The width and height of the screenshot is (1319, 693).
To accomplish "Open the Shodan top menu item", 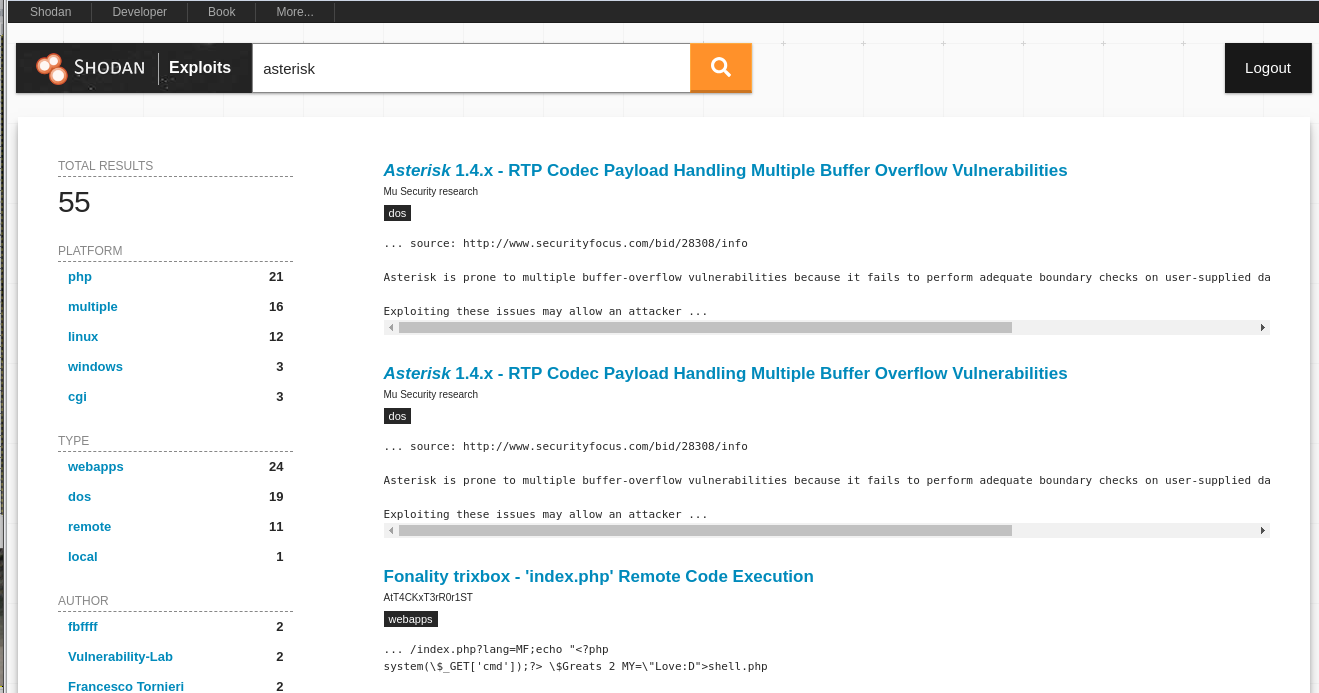I will (x=50, y=12).
